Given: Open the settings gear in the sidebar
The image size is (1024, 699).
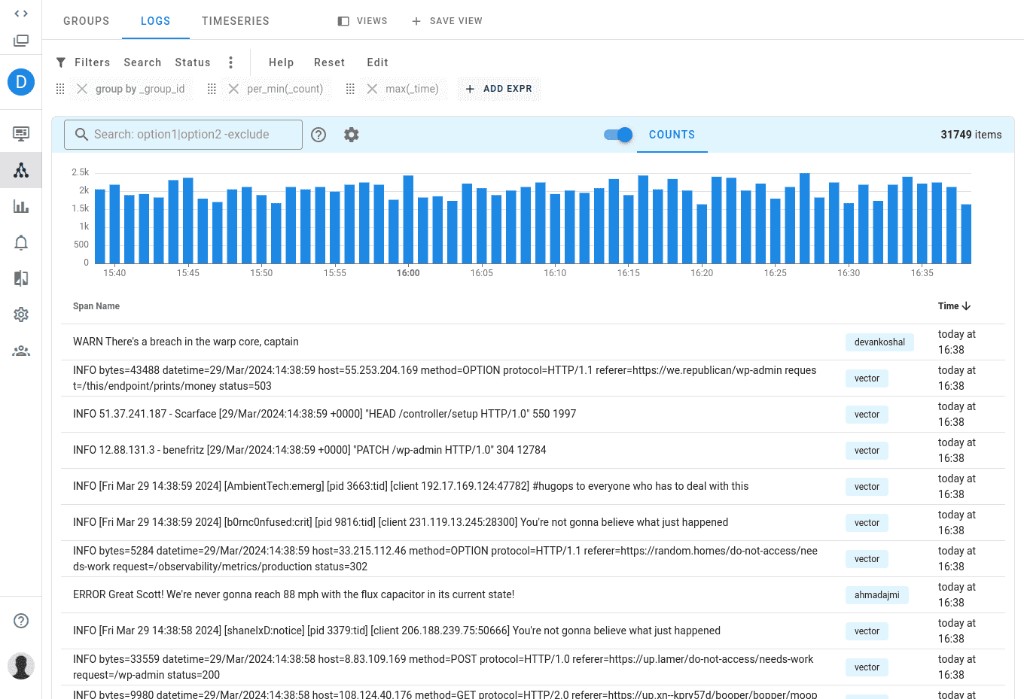Looking at the screenshot, I should [20, 314].
